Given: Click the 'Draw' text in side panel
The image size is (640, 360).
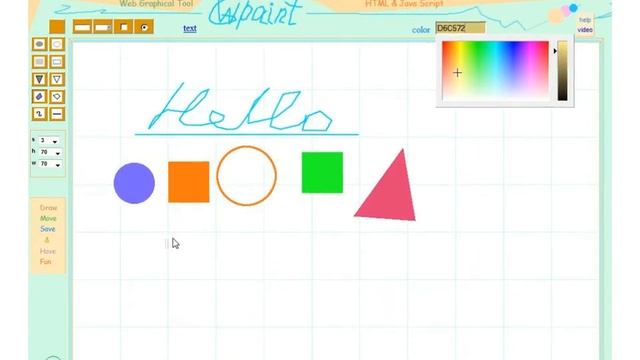Looking at the screenshot, I should (48, 208).
